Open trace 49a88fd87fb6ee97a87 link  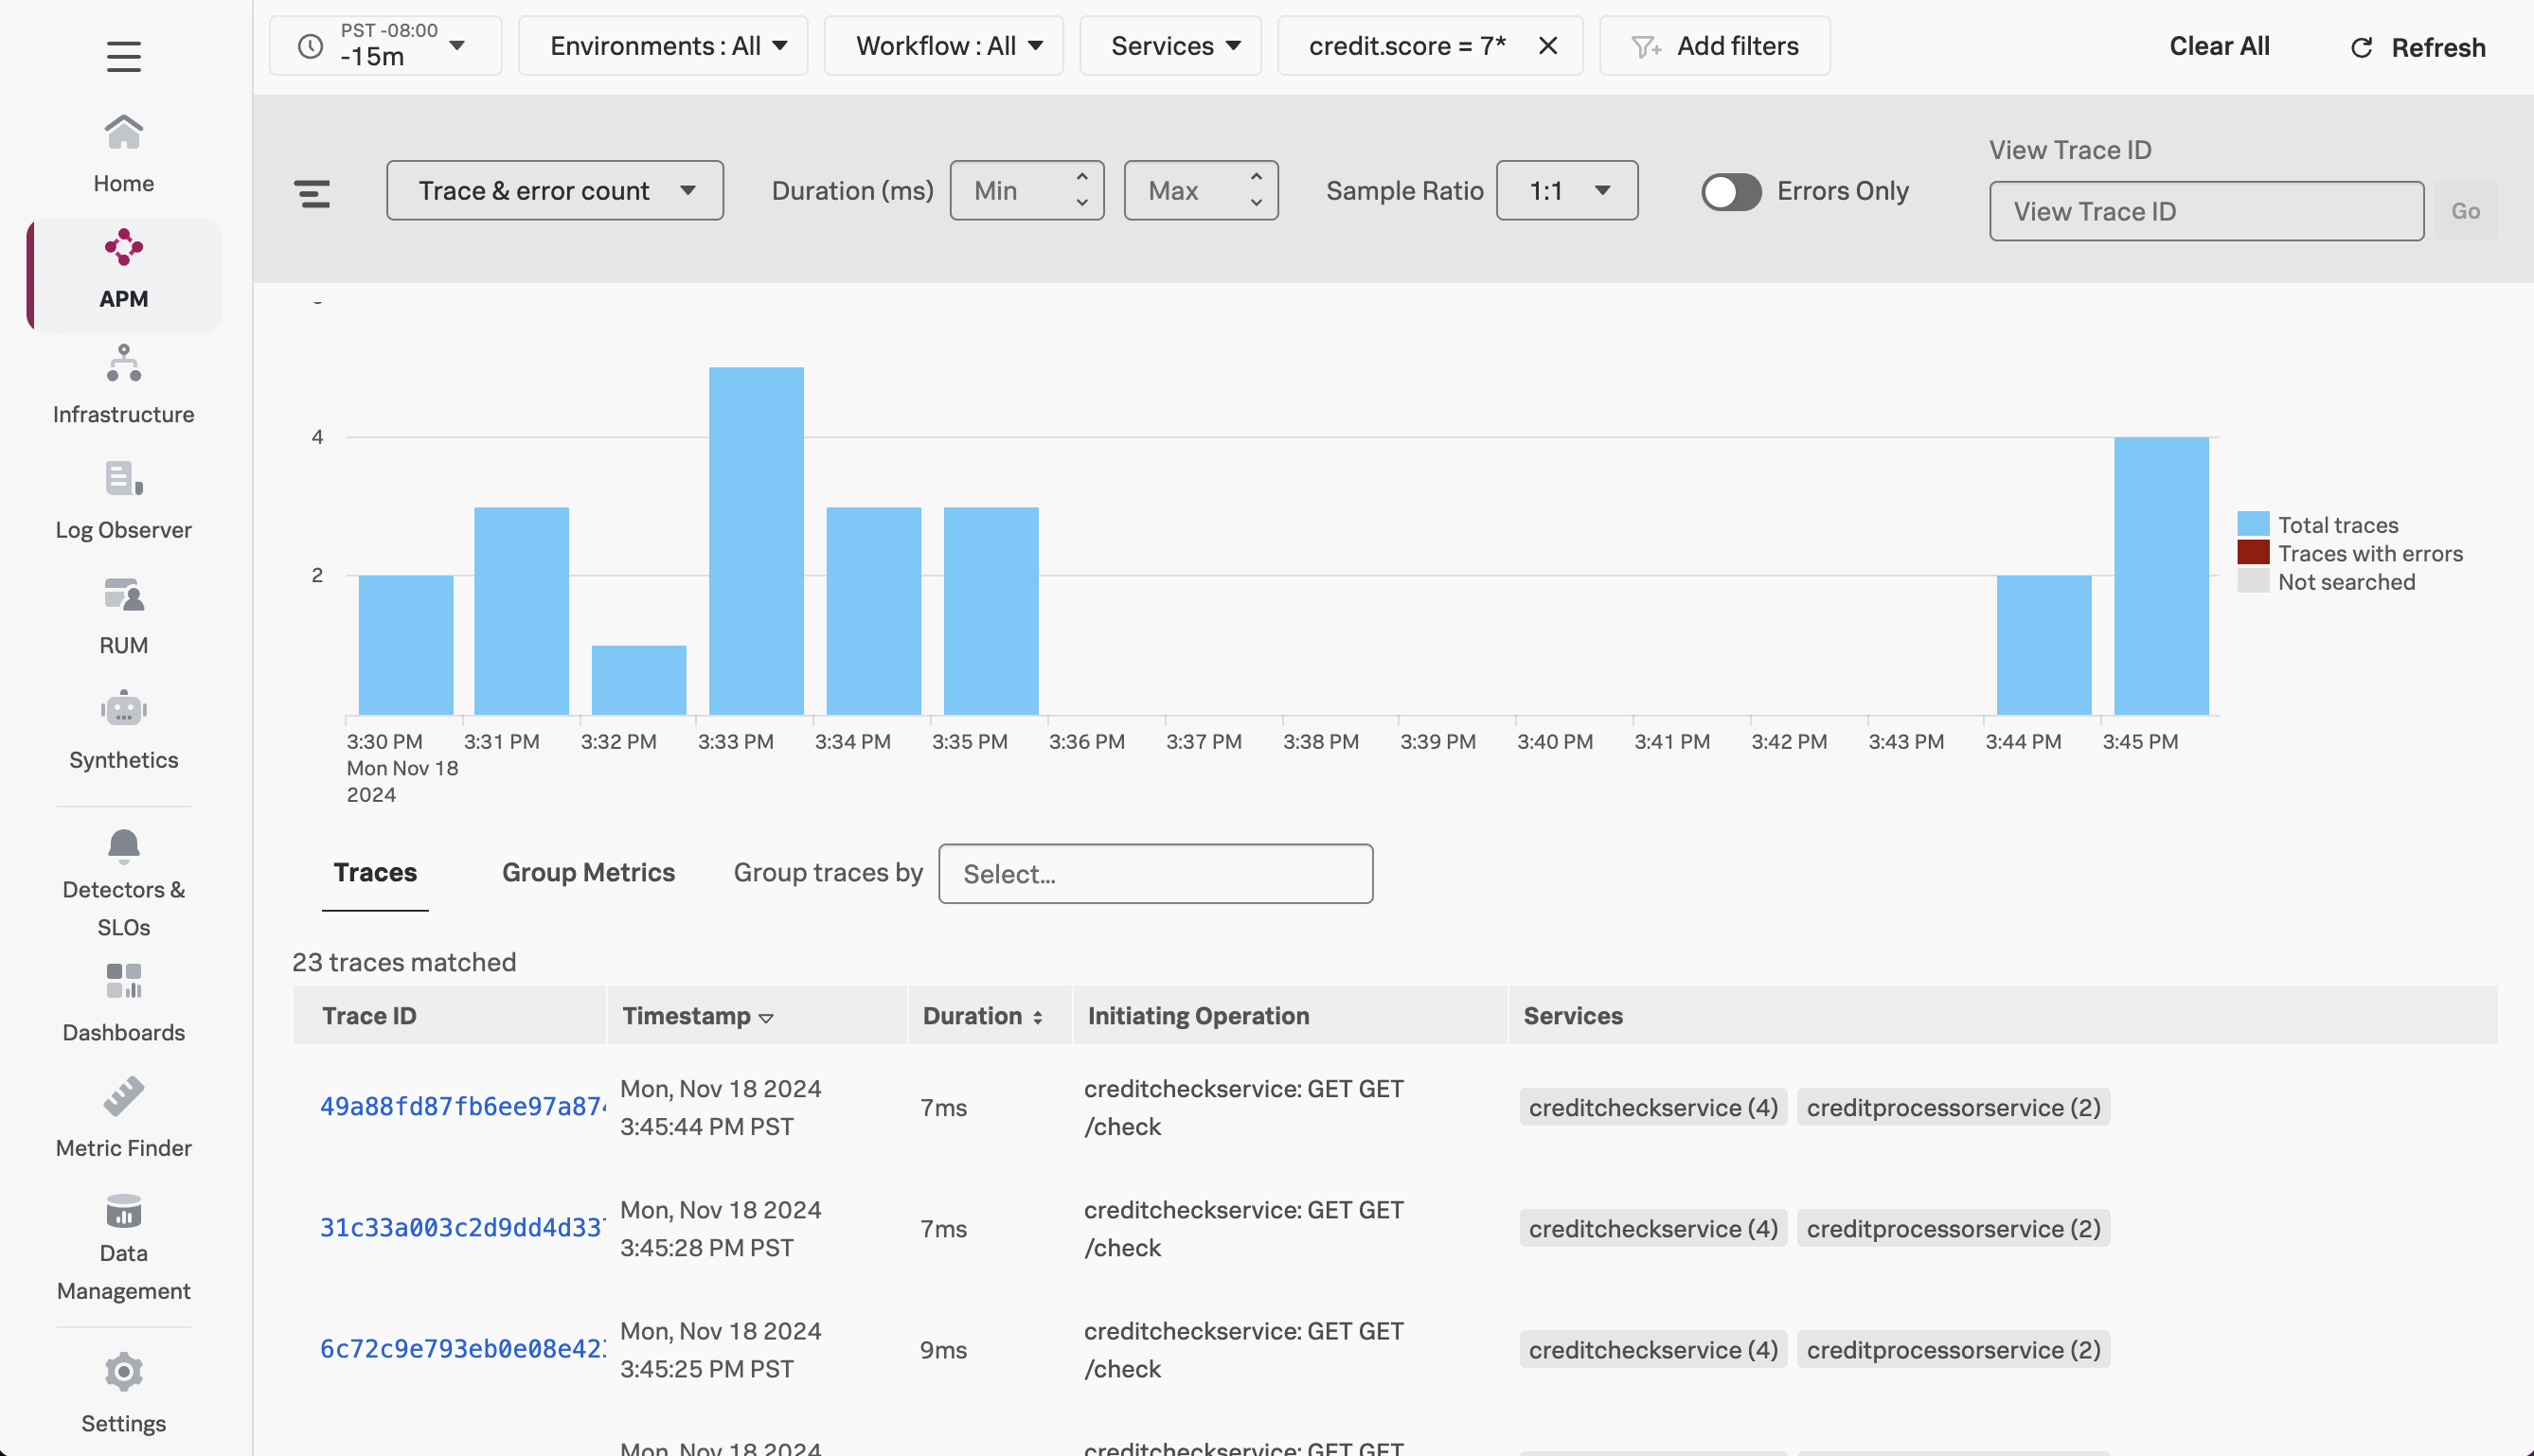coord(462,1107)
